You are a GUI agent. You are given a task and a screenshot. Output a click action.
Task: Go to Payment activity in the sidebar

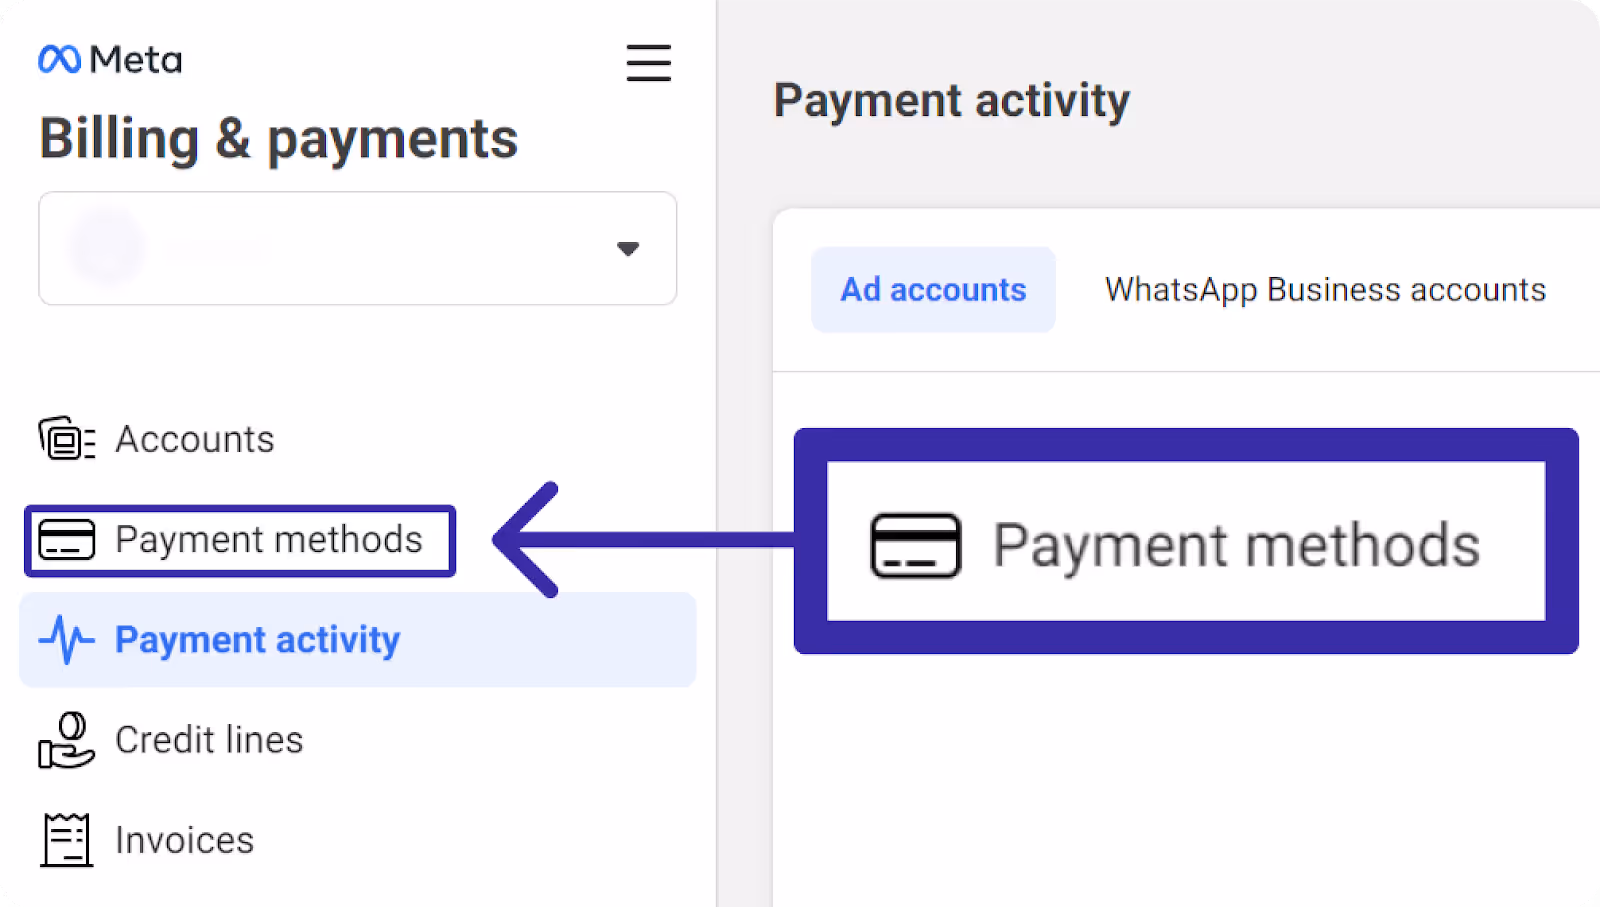256,639
